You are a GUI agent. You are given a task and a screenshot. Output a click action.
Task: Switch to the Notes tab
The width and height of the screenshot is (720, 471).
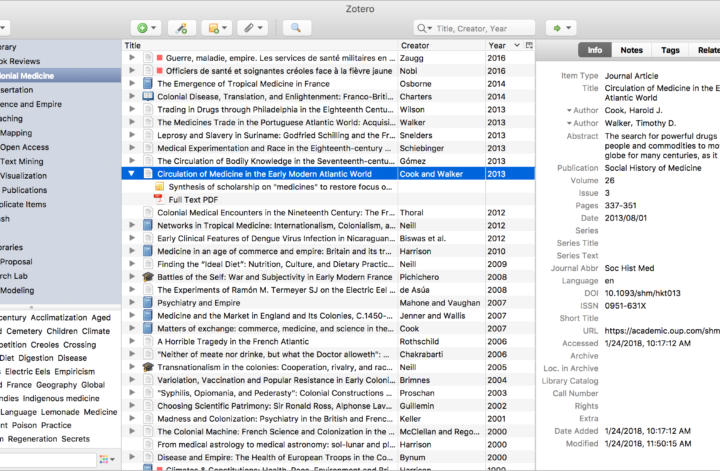coord(631,50)
